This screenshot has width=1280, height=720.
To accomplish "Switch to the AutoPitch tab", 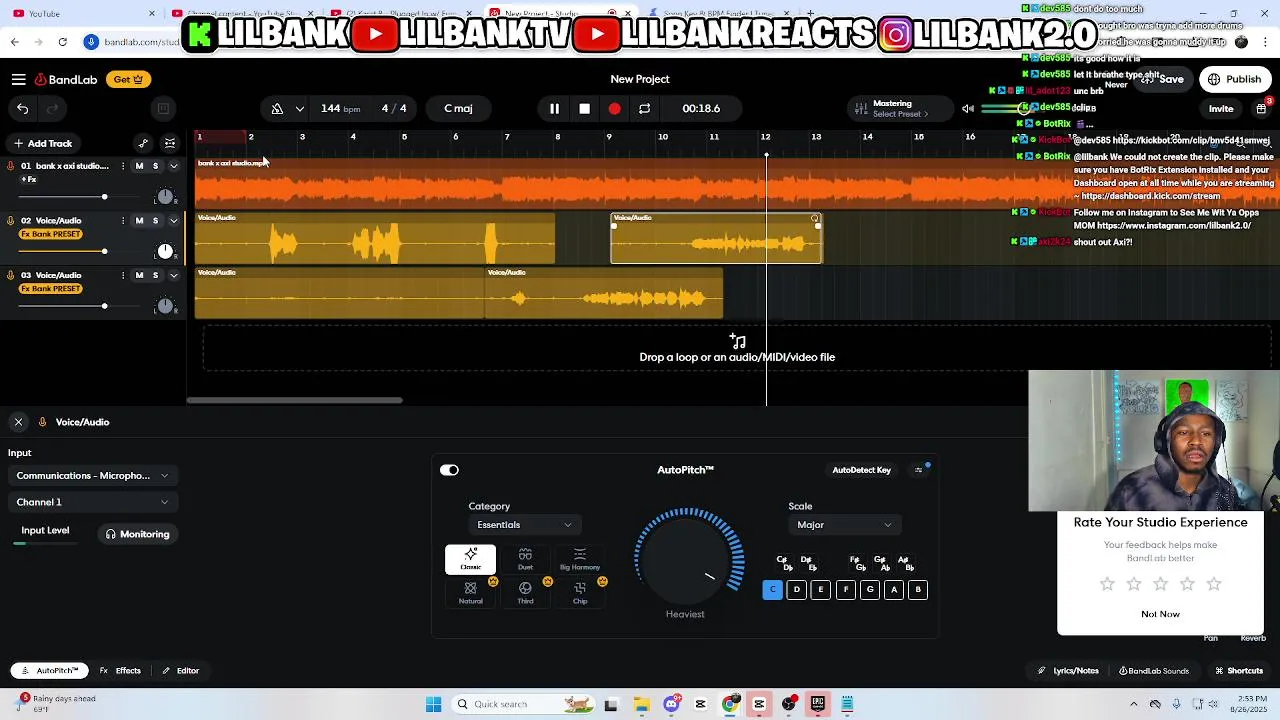I will pyautogui.click(x=51, y=671).
